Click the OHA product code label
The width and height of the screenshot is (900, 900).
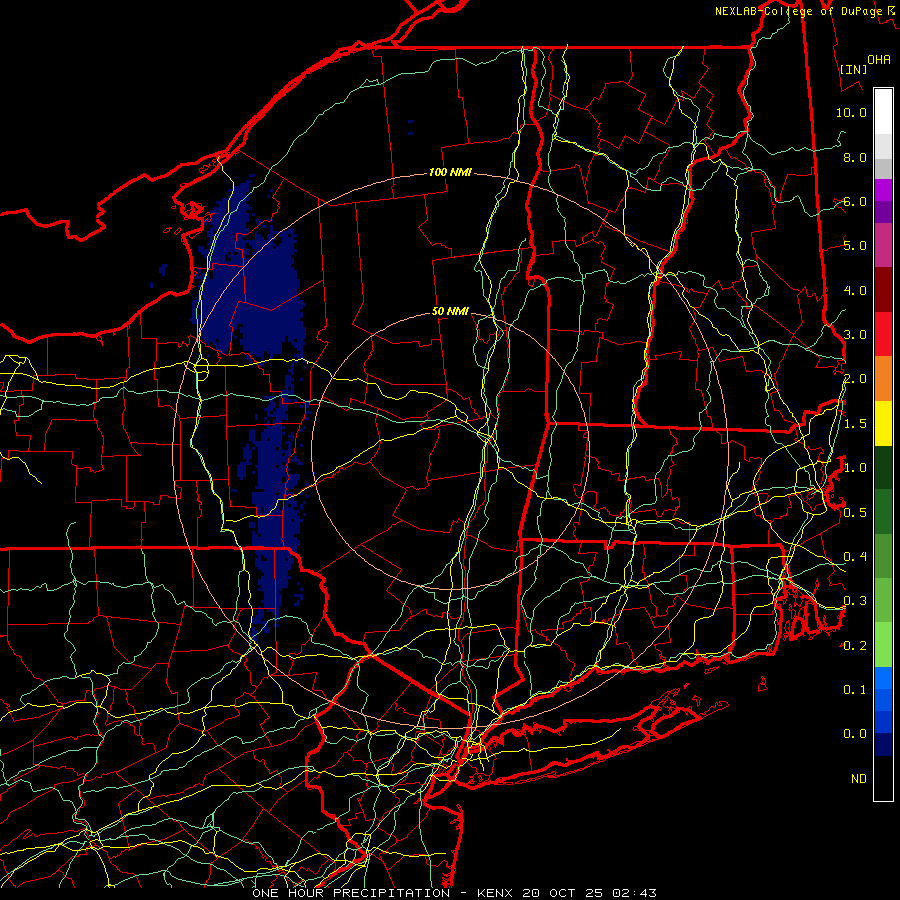[x=879, y=59]
